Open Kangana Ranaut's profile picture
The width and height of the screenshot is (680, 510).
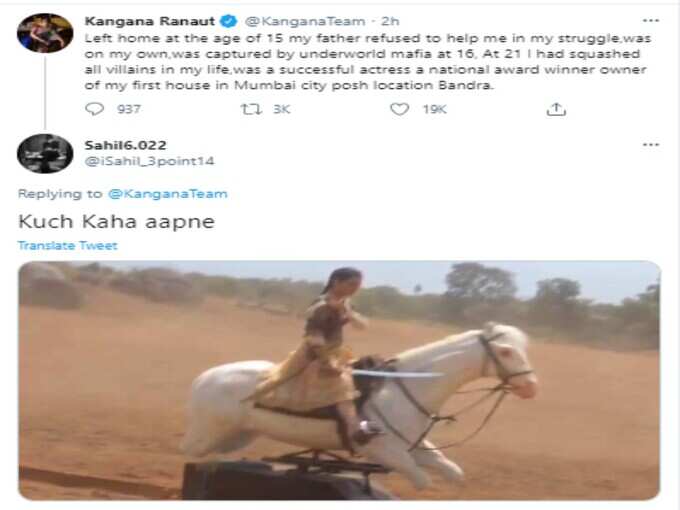click(x=45, y=33)
